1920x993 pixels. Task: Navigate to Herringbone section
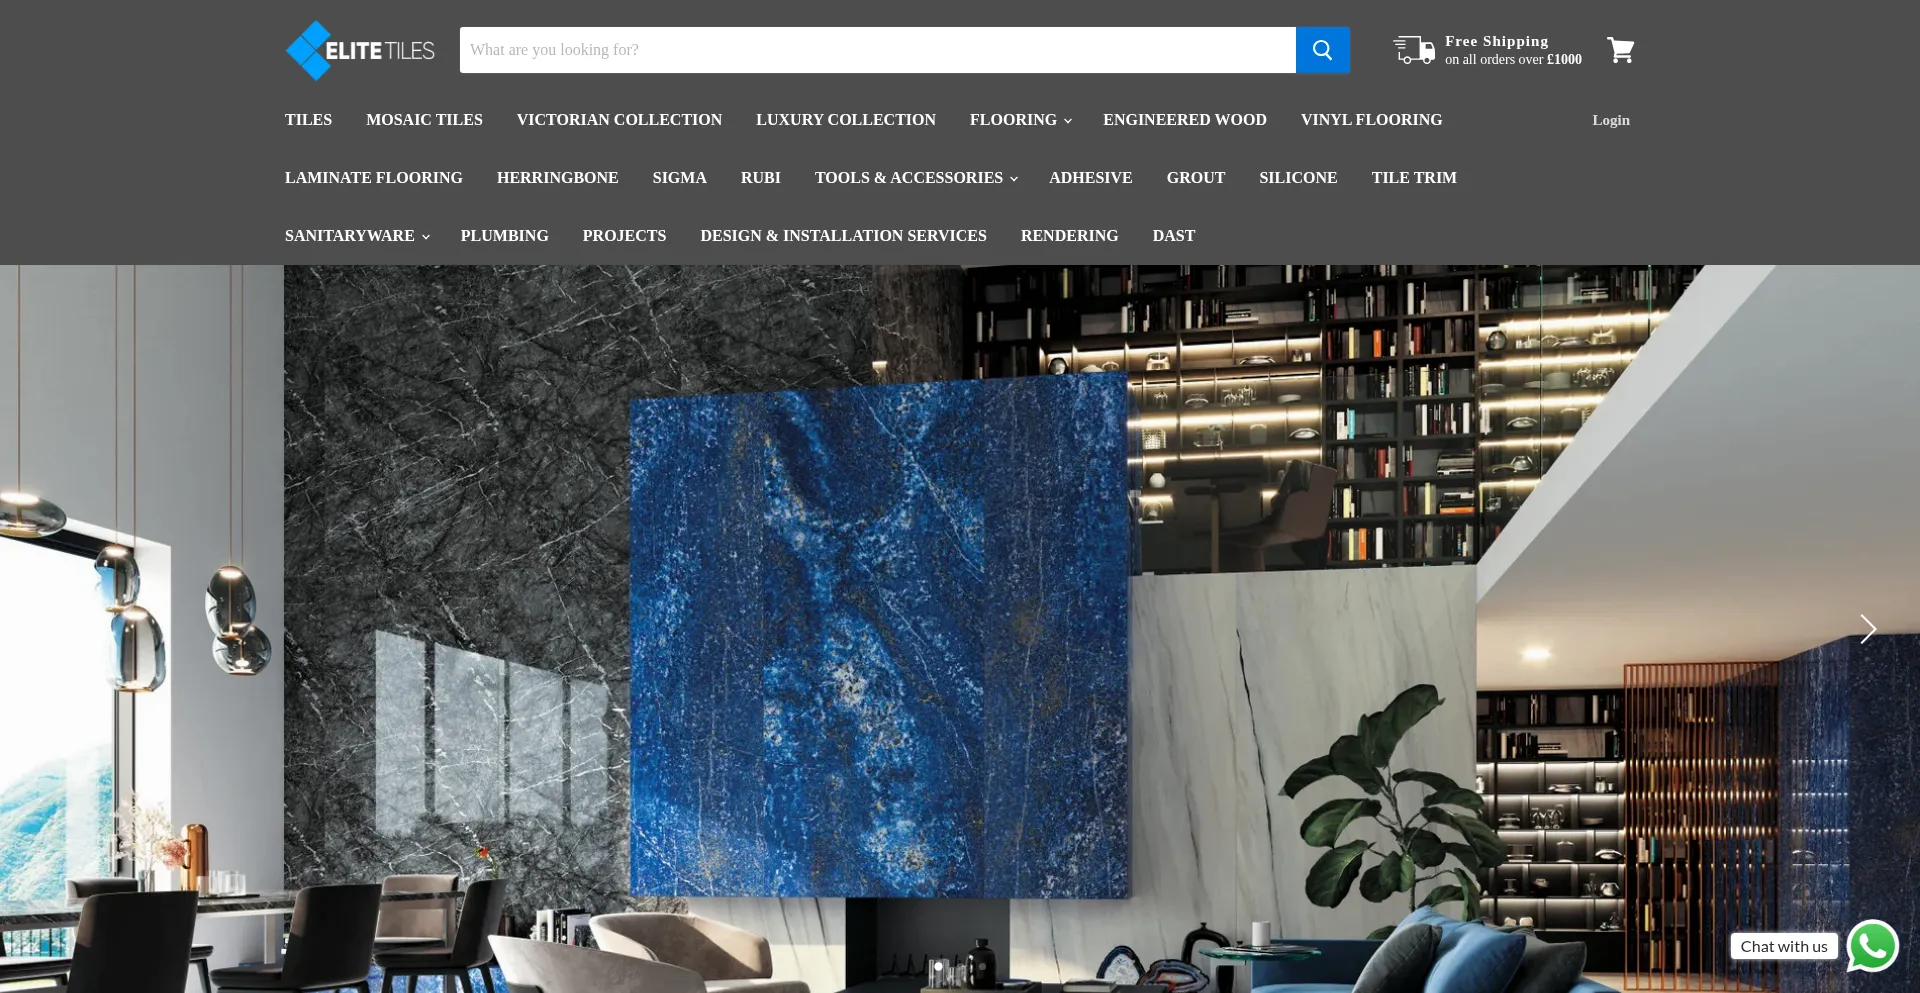557,178
